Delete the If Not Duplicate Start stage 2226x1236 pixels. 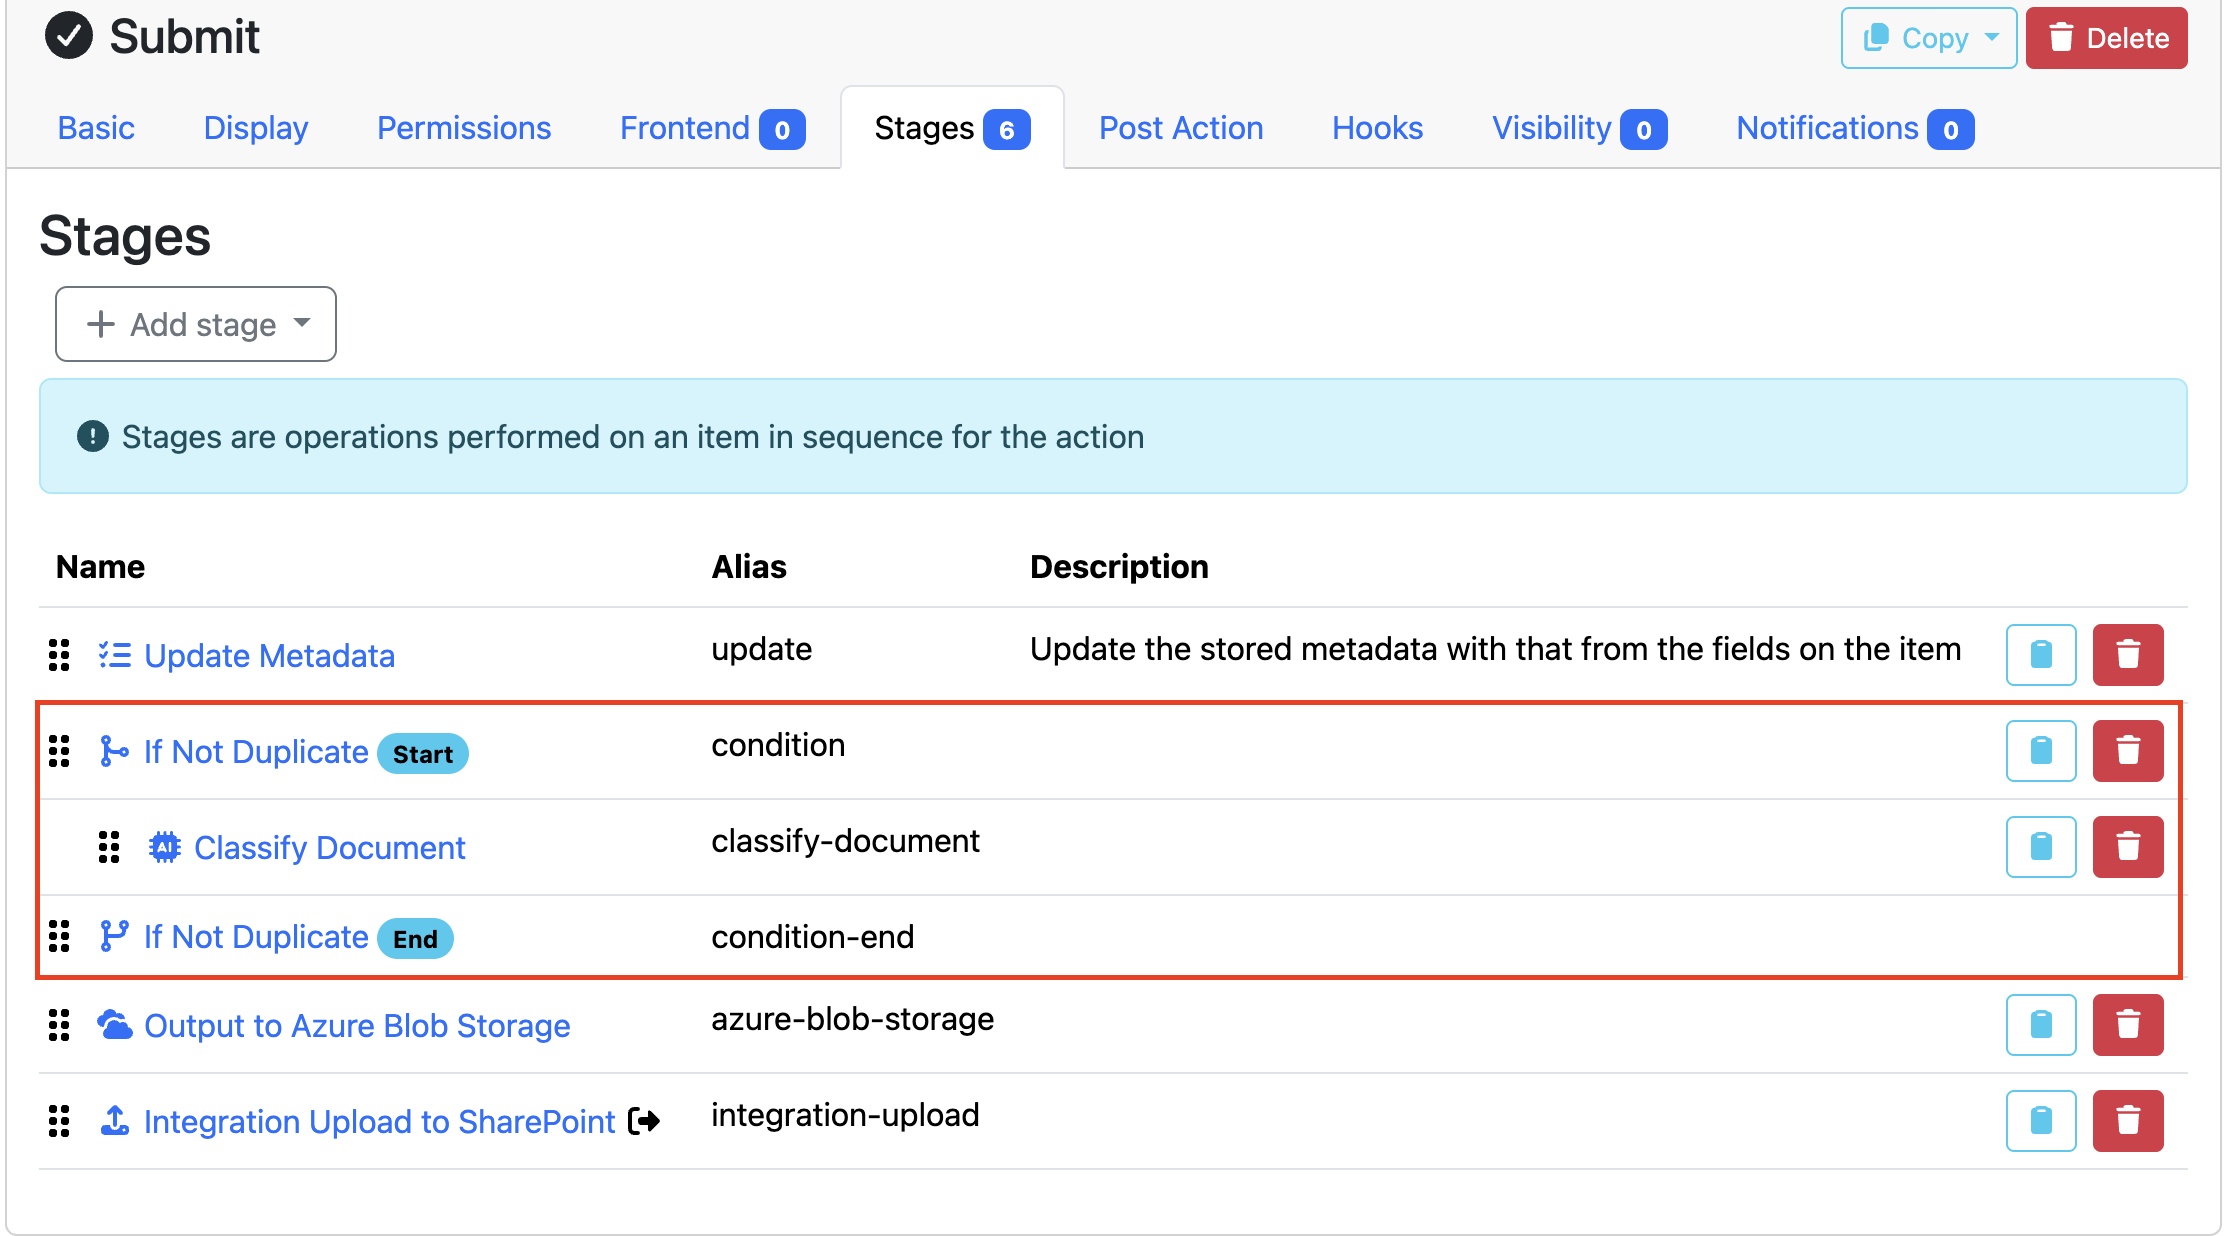pos(2127,751)
